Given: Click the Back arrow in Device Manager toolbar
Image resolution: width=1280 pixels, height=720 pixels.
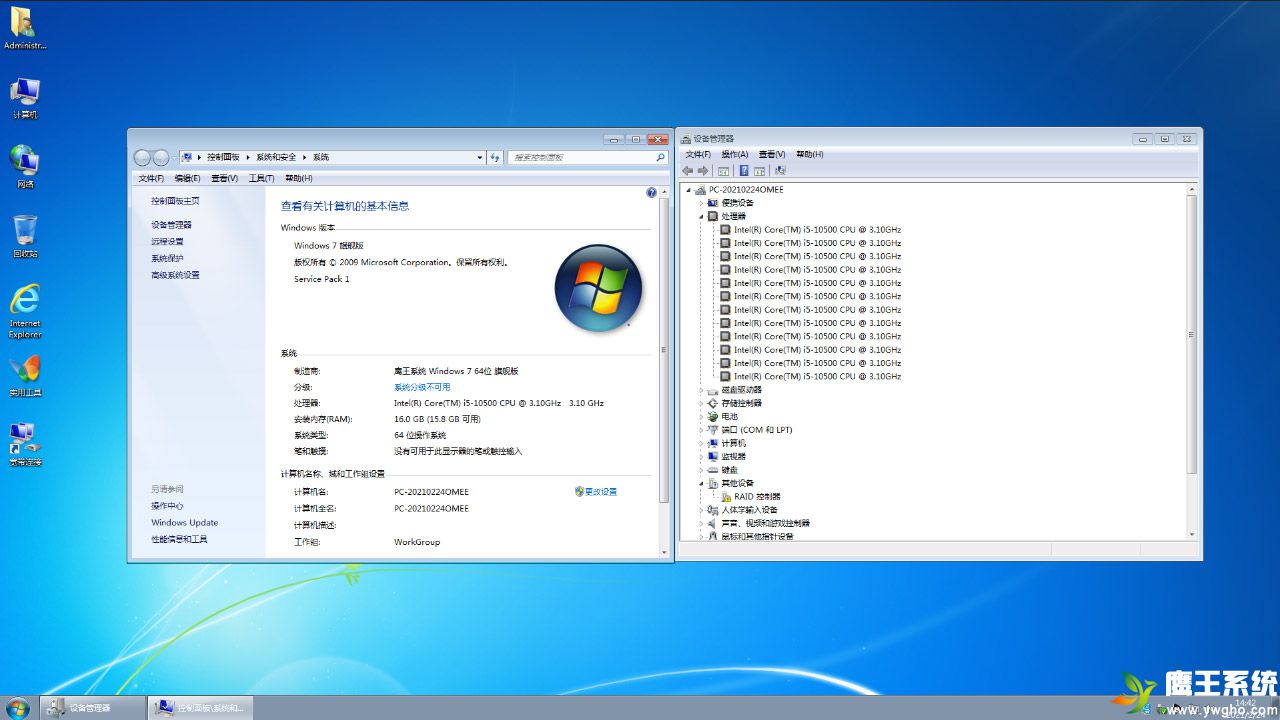Looking at the screenshot, I should pos(688,170).
